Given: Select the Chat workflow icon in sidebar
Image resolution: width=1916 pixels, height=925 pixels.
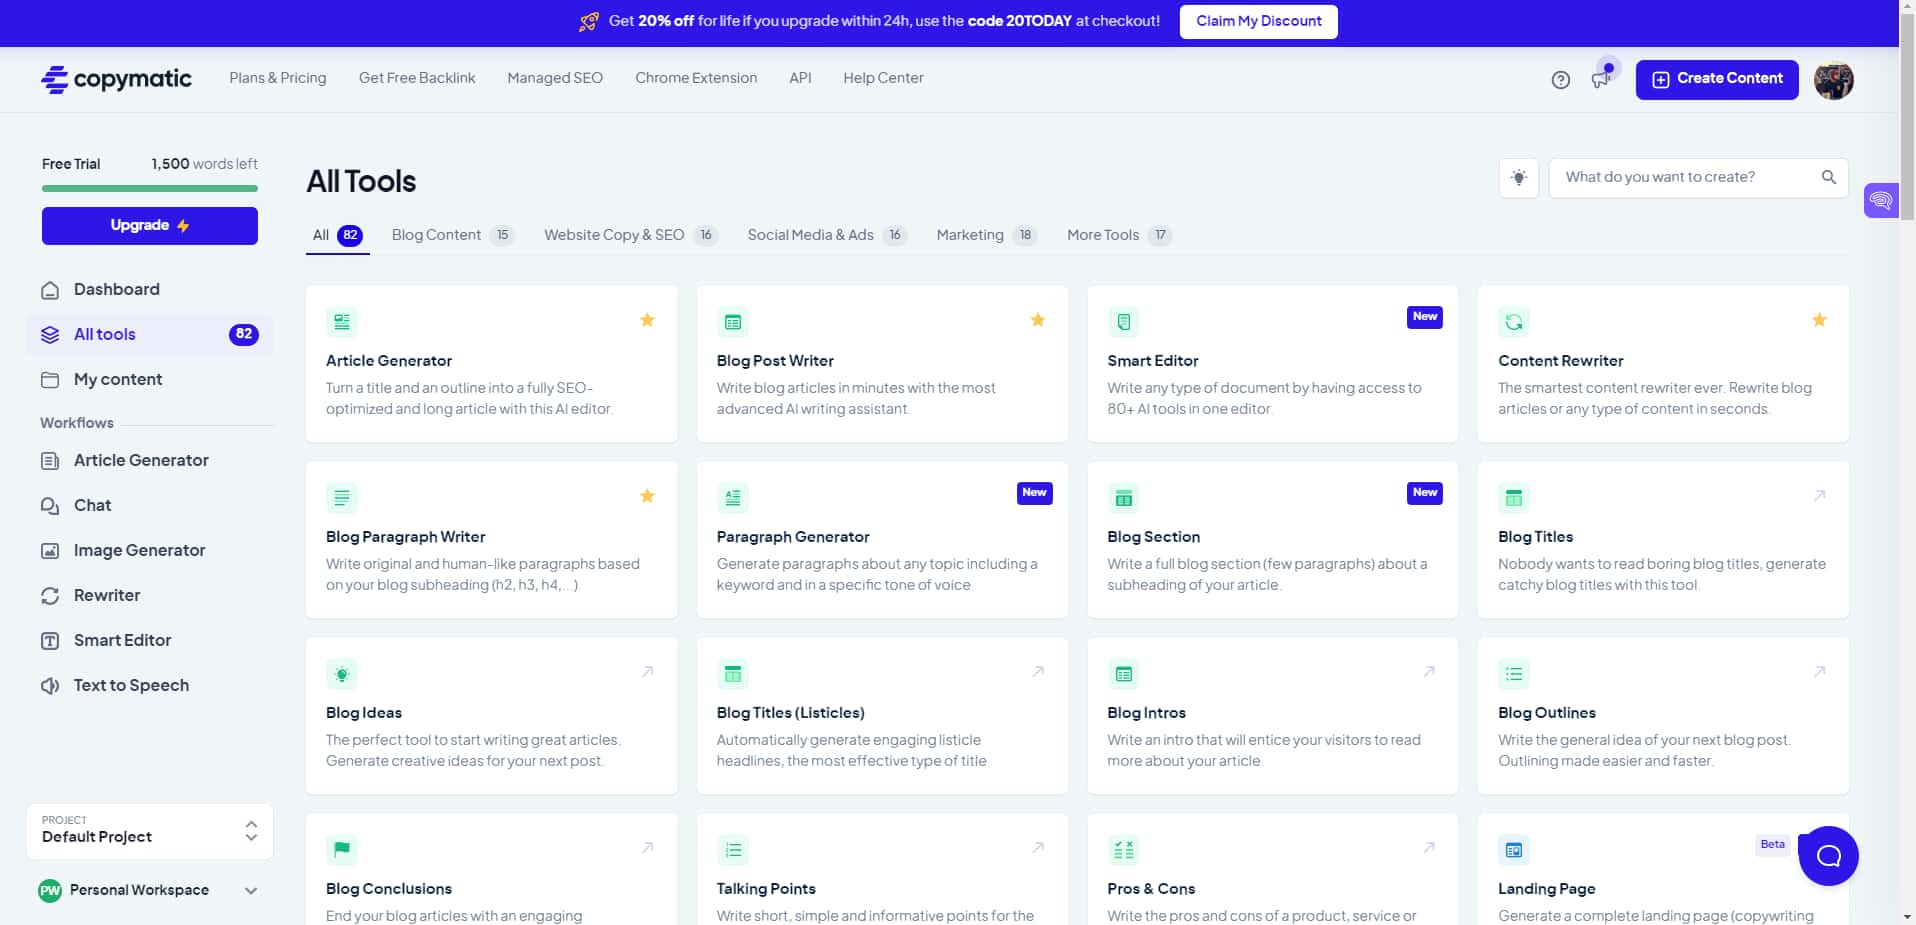Looking at the screenshot, I should [50, 505].
